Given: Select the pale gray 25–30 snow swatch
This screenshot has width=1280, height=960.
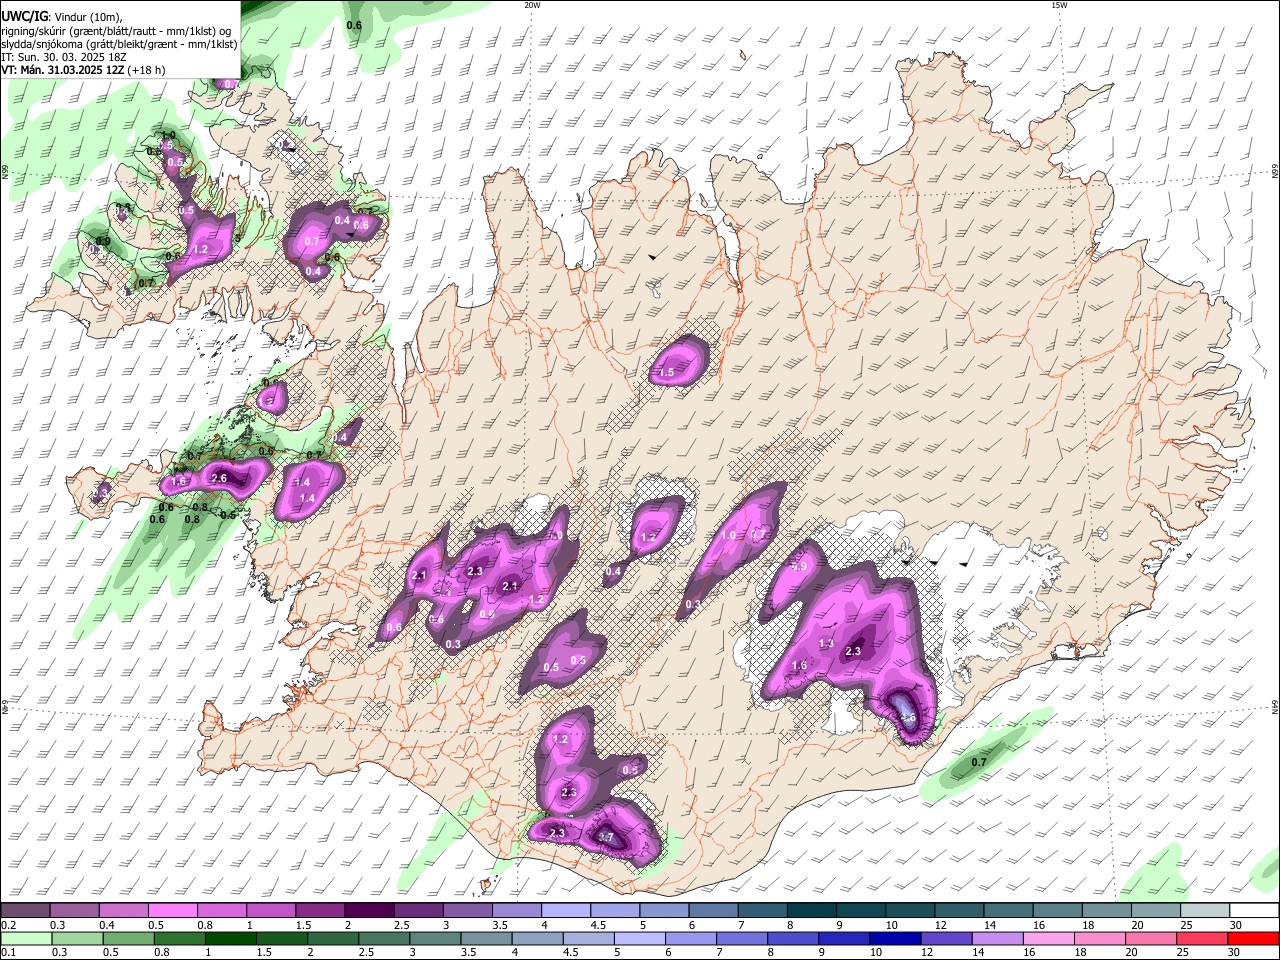Looking at the screenshot, I should pos(1205,910).
